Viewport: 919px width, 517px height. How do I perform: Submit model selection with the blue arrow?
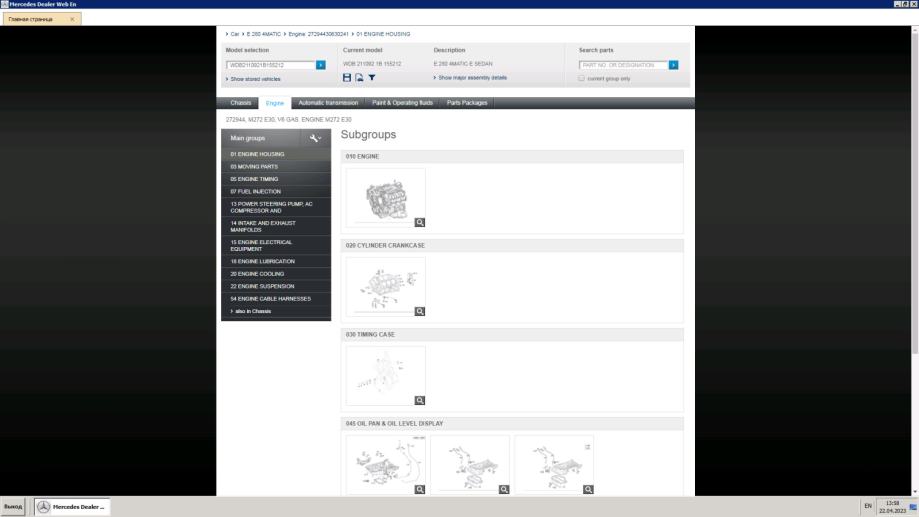coord(321,65)
